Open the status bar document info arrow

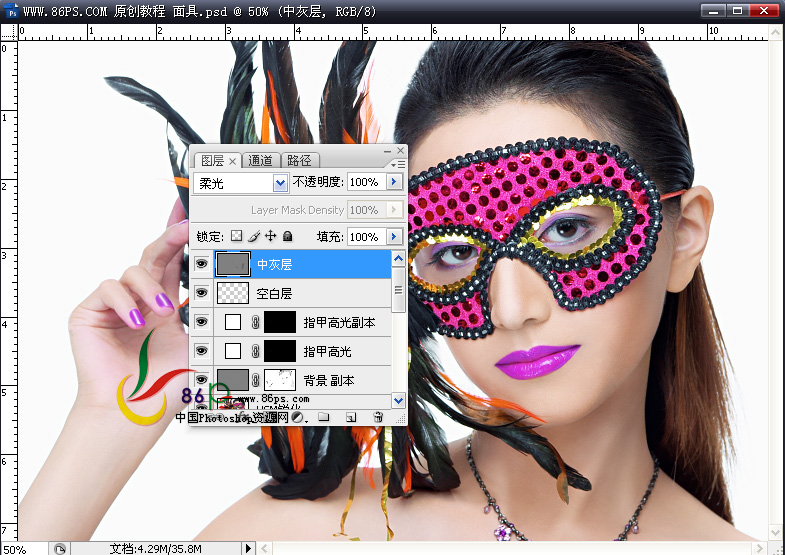(249, 548)
